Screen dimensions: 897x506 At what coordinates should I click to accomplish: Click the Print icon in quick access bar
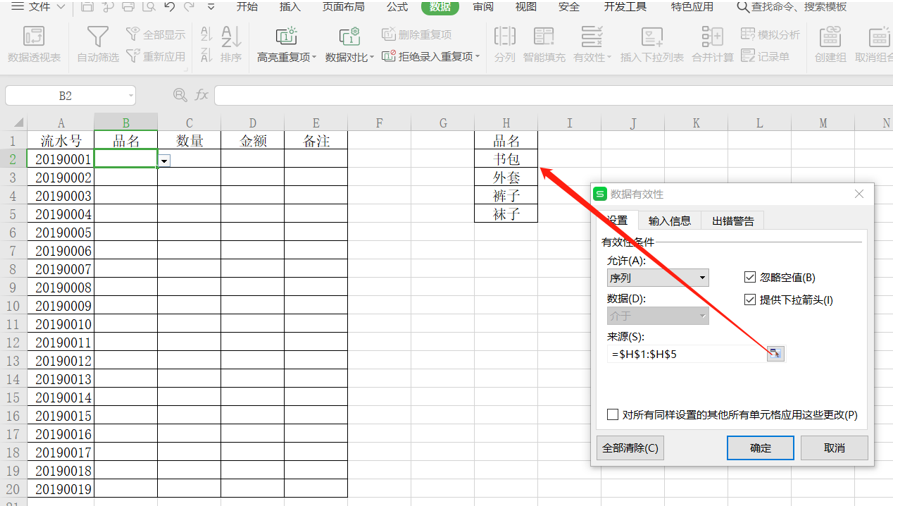click(x=128, y=7)
